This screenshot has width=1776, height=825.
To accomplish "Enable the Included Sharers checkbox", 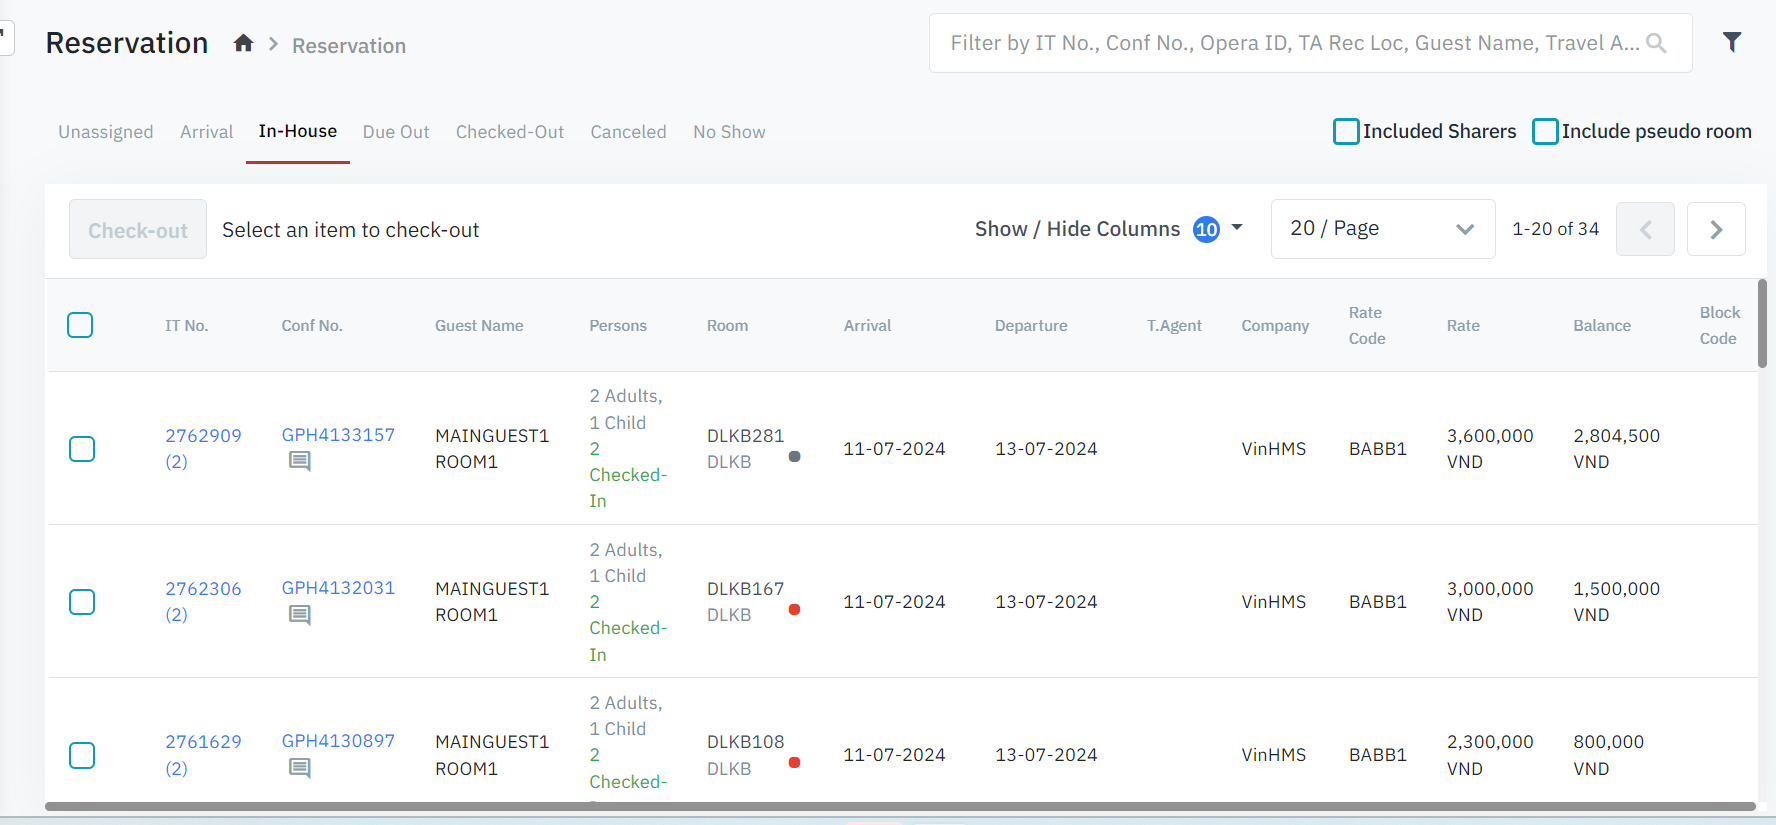I will [x=1346, y=131].
